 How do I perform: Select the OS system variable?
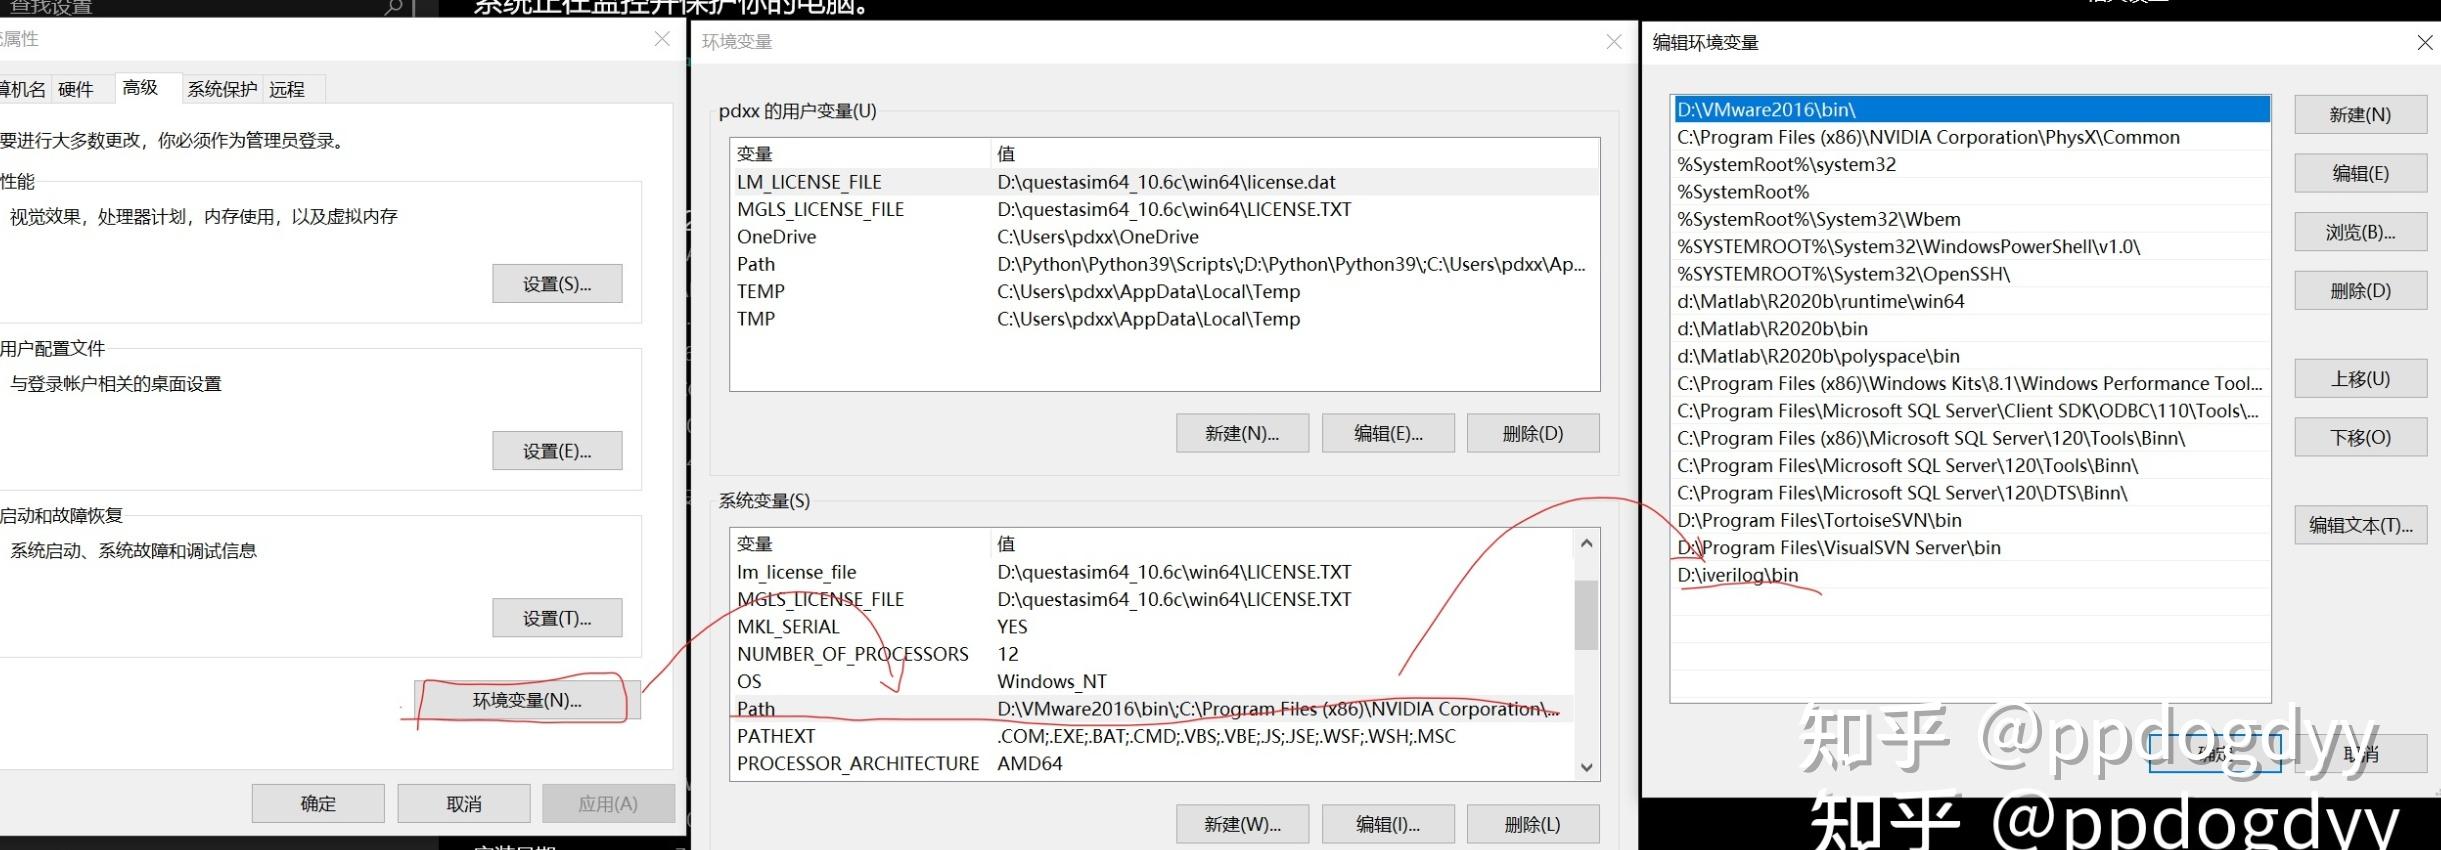point(1152,681)
